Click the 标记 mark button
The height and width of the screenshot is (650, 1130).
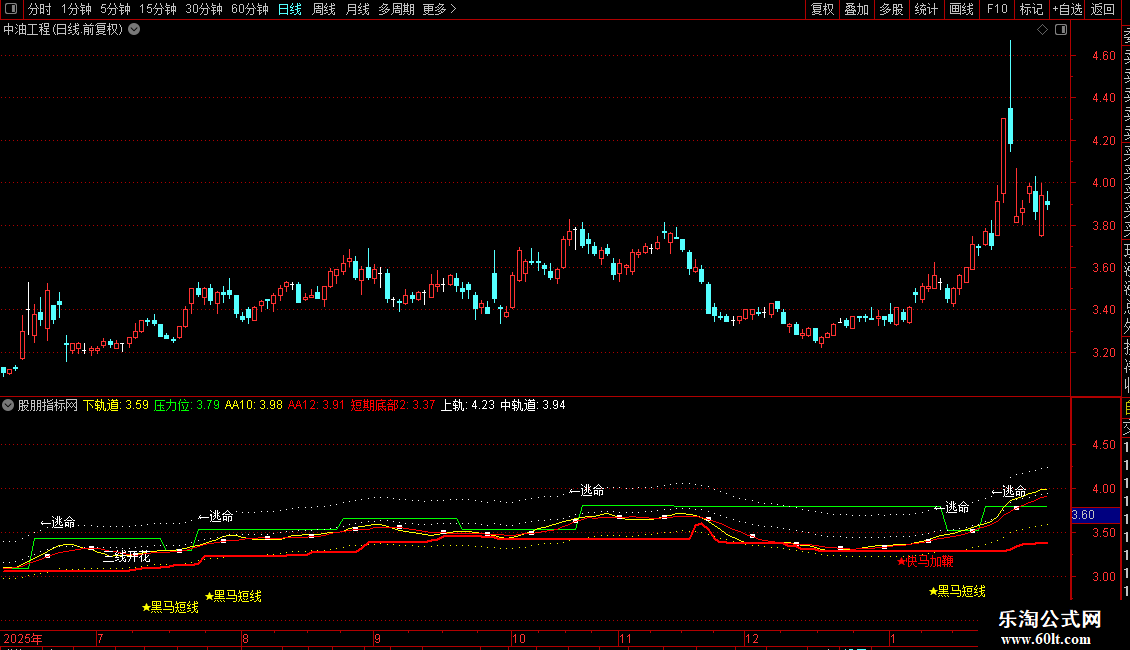(1031, 9)
